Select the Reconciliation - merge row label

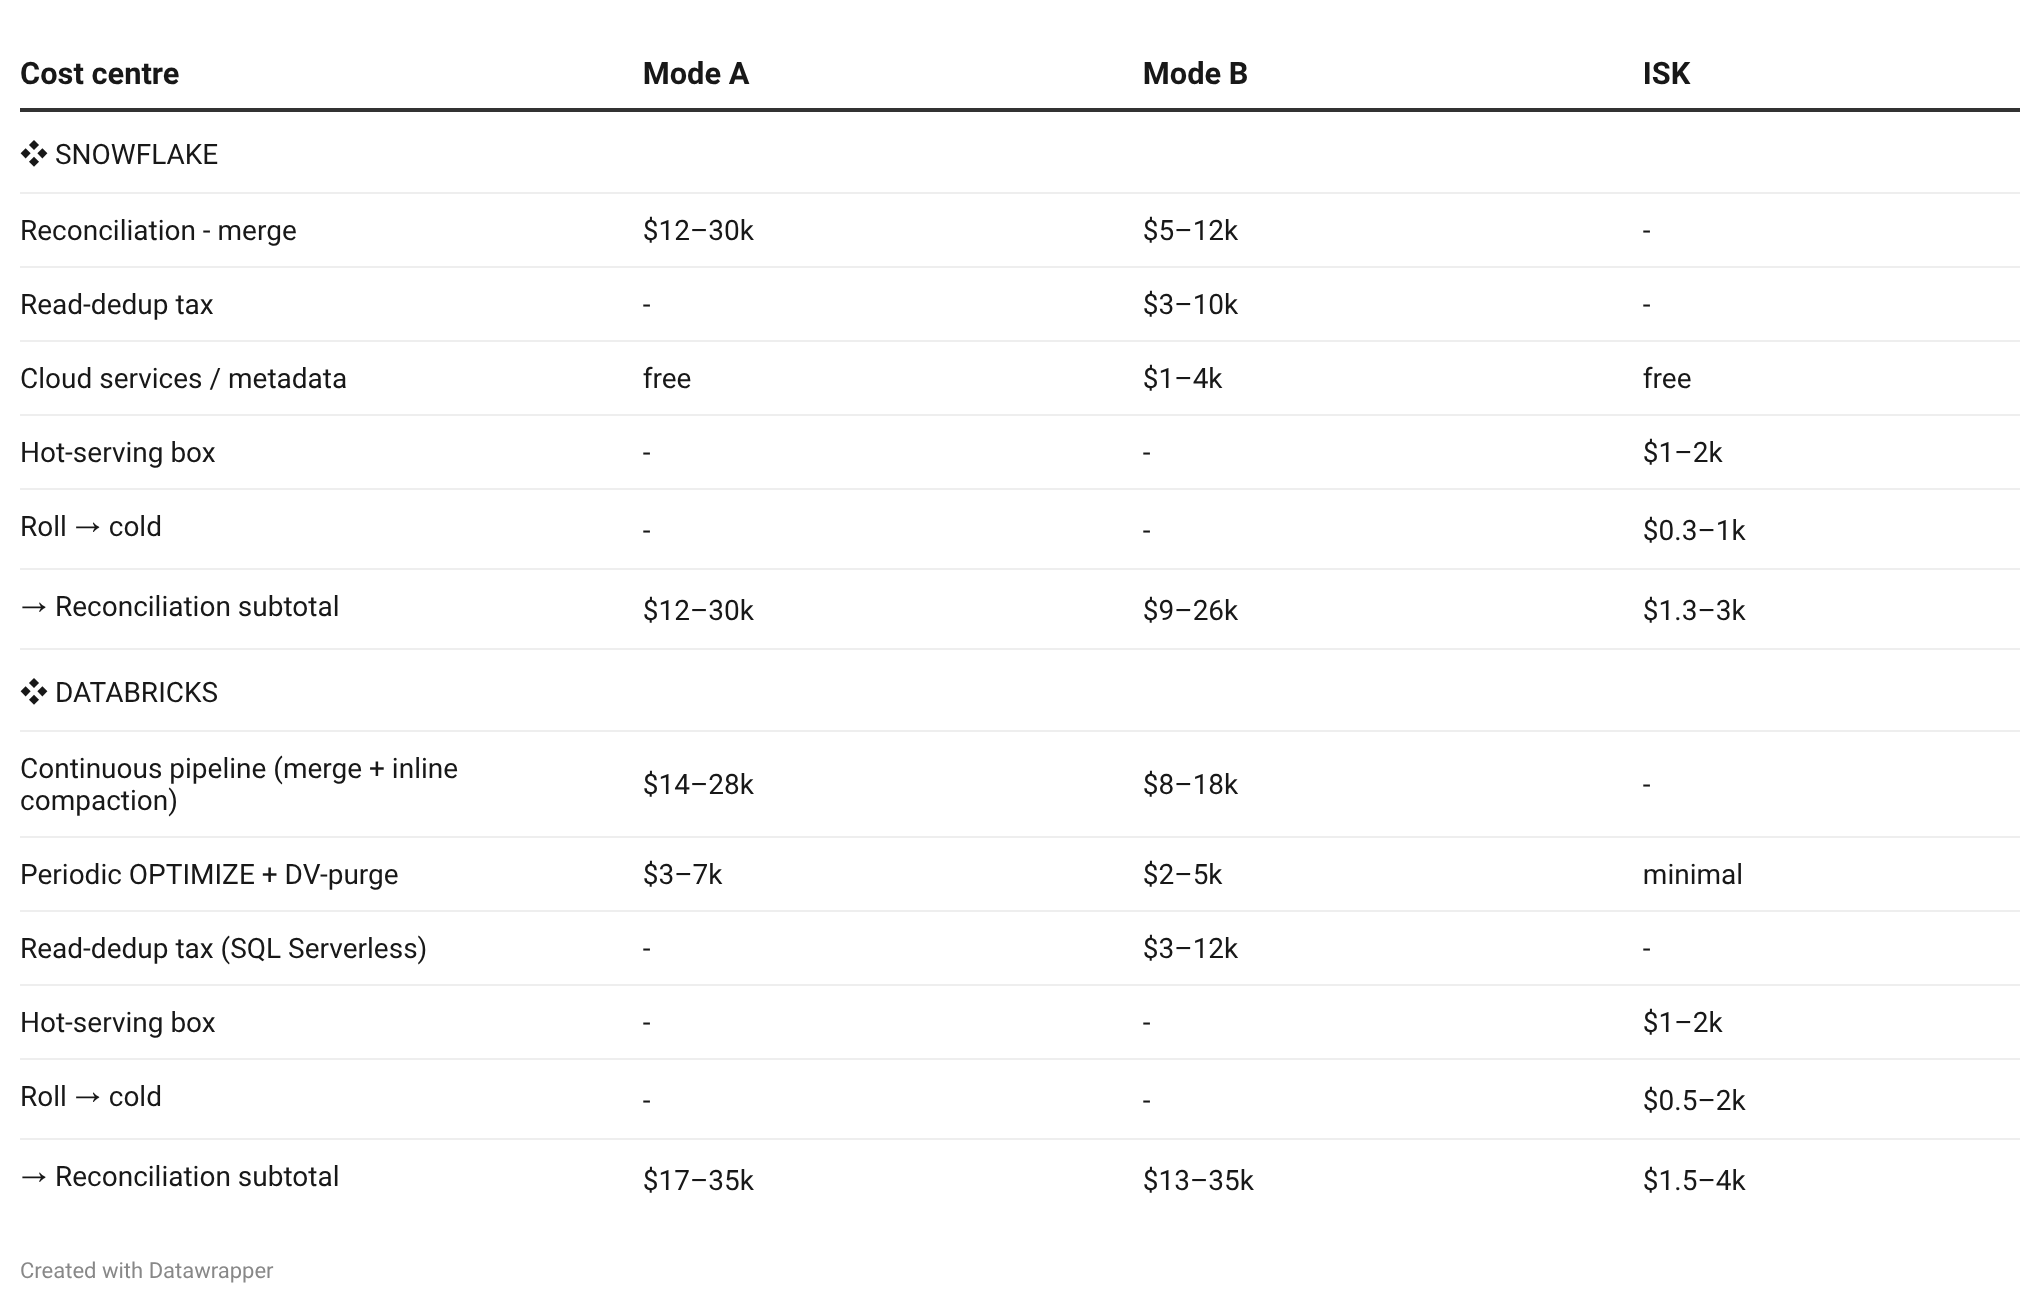[x=158, y=230]
